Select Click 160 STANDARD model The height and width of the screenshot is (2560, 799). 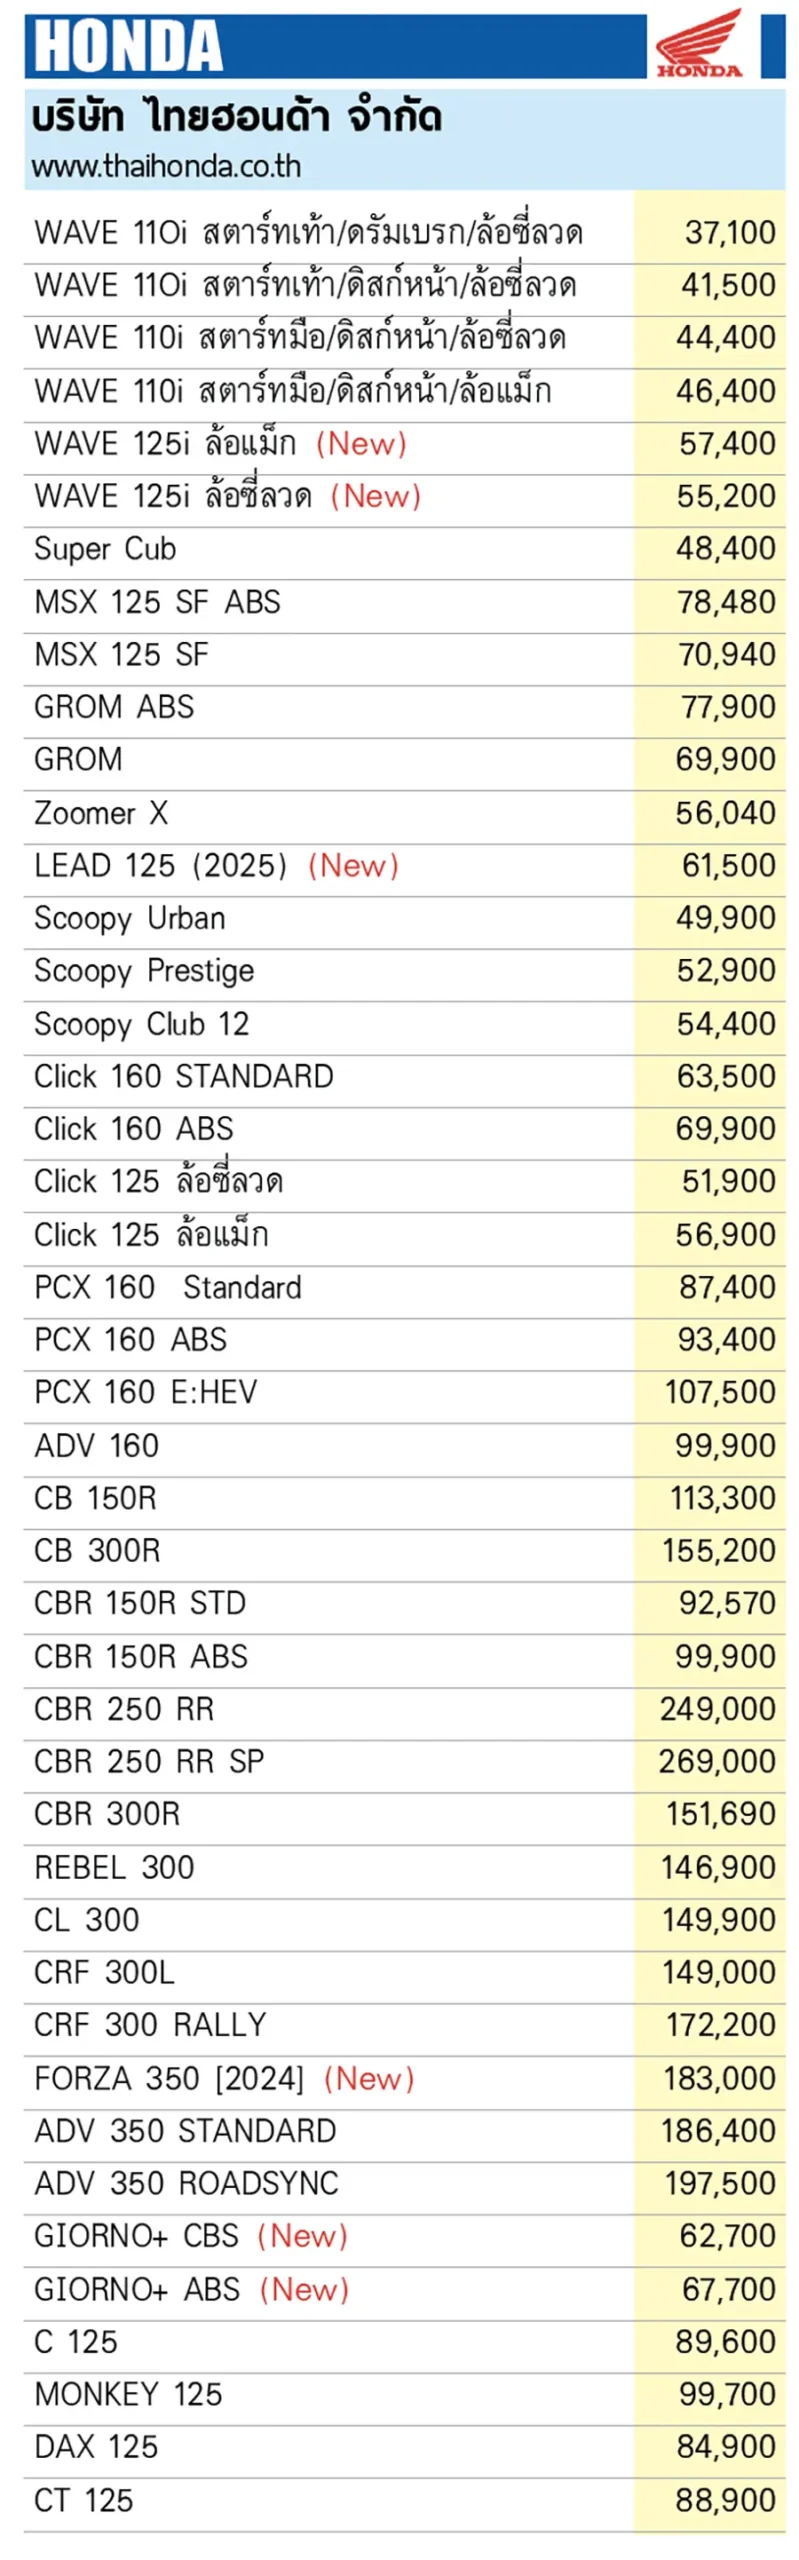184,1077
